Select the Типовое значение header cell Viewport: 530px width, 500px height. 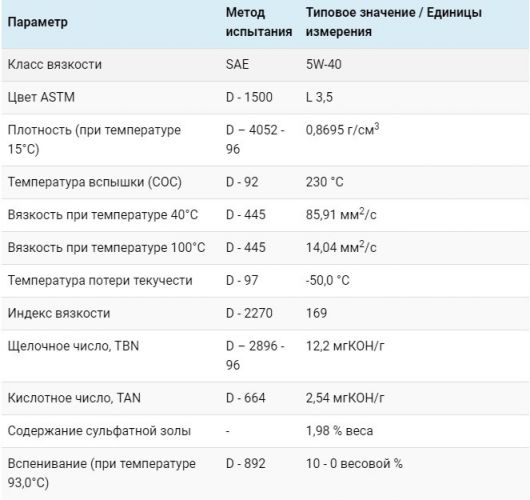pos(394,22)
